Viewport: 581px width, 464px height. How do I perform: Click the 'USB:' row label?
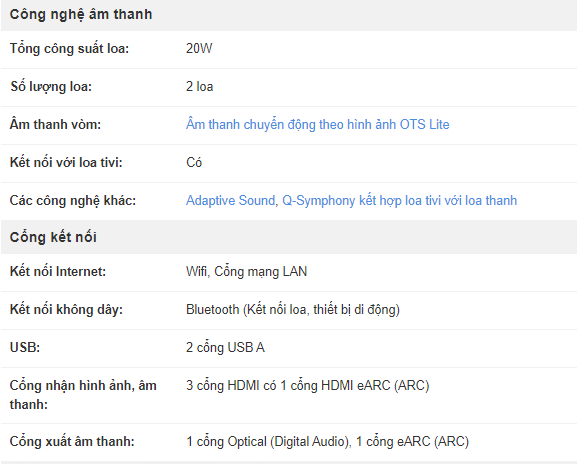[x=25, y=348]
